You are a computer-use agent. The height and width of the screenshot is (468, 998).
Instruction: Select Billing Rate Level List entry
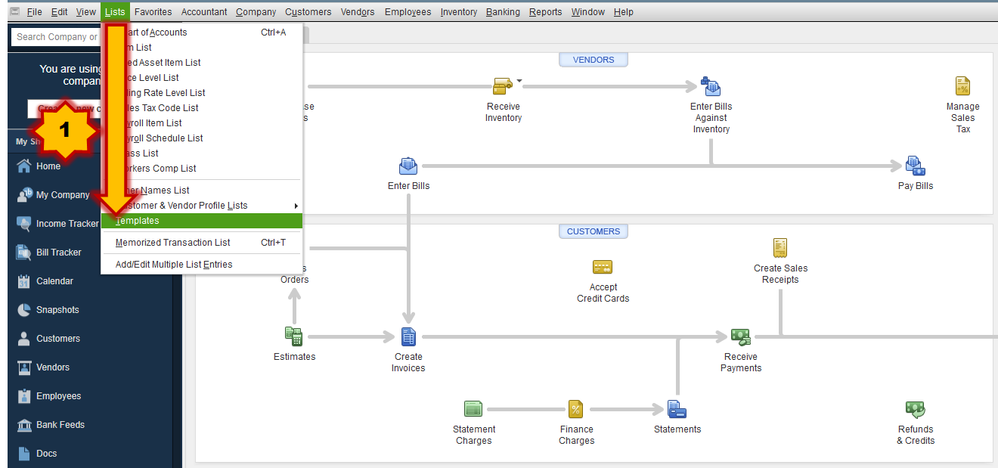[202, 93]
